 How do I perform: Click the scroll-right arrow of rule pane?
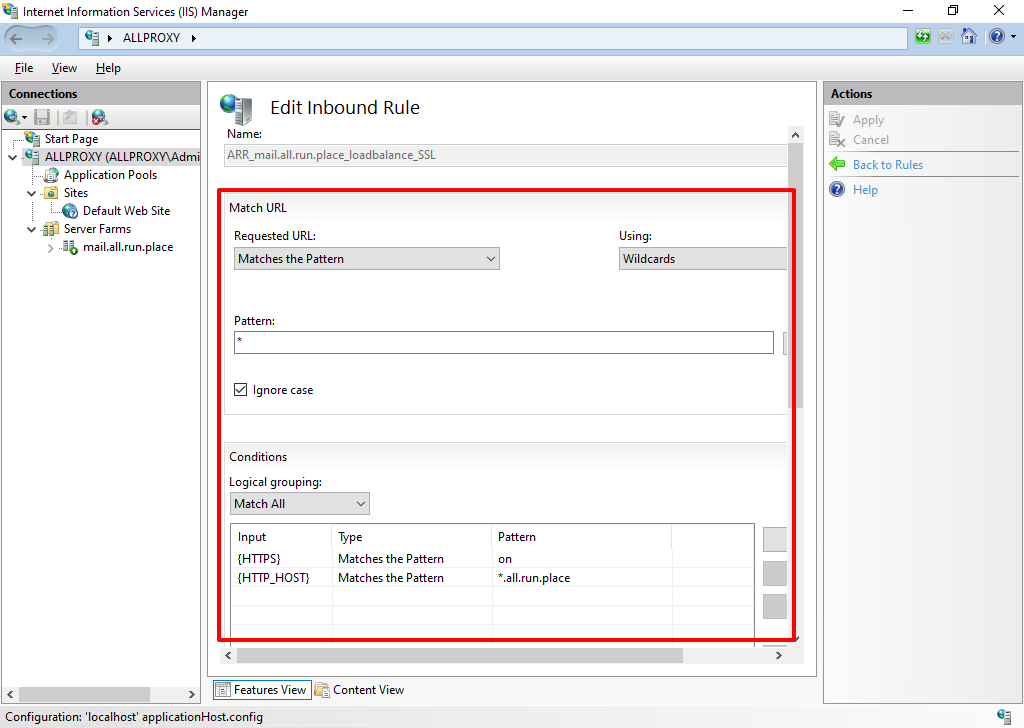(x=779, y=655)
